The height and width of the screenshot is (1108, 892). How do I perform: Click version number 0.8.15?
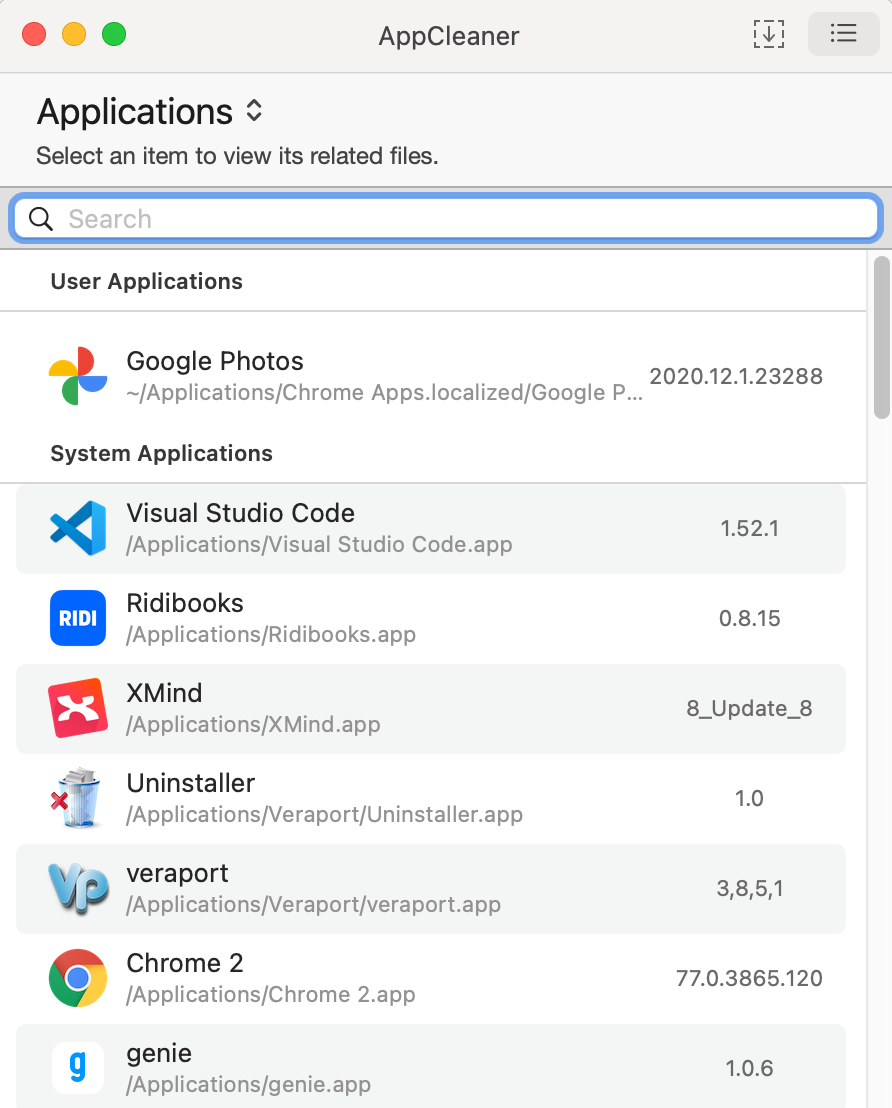coord(749,618)
